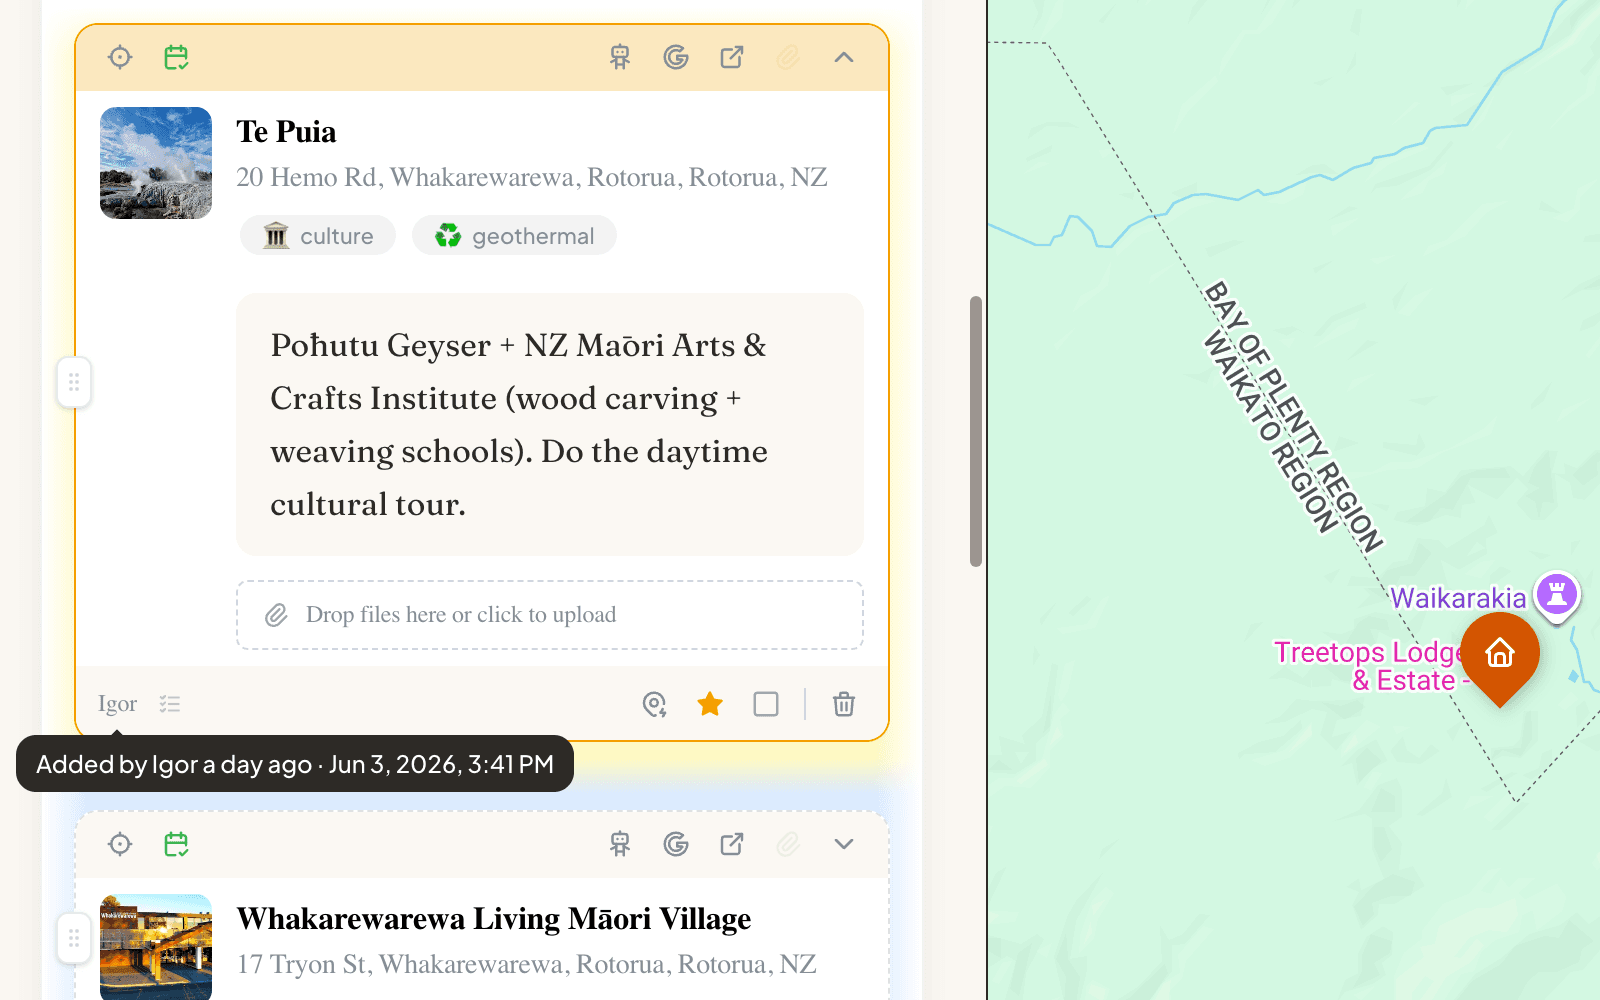1600x1000 pixels.
Task: Delete Te Puia with trash icon
Action: [x=844, y=704]
